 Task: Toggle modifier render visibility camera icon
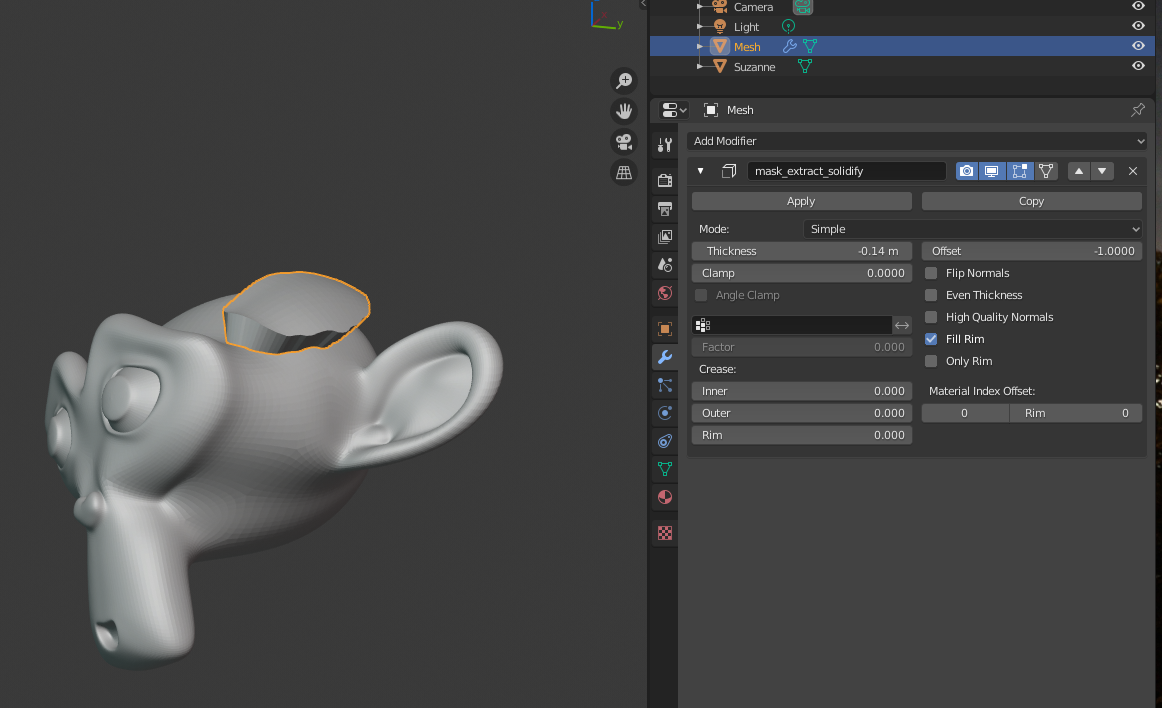pos(966,171)
